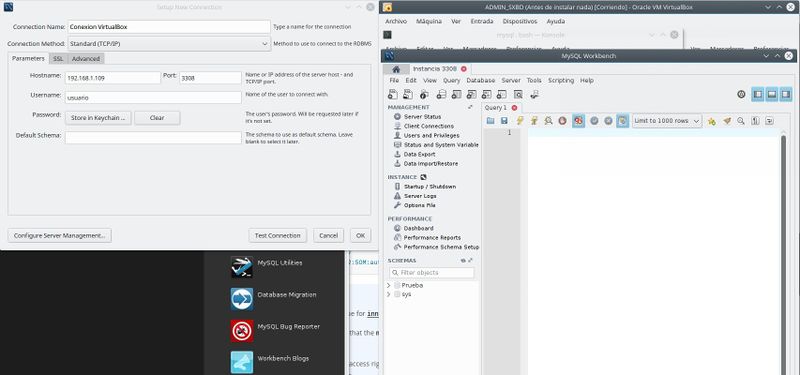Click OK in Setup New Connection
The height and width of the screenshot is (375, 800).
coord(361,236)
